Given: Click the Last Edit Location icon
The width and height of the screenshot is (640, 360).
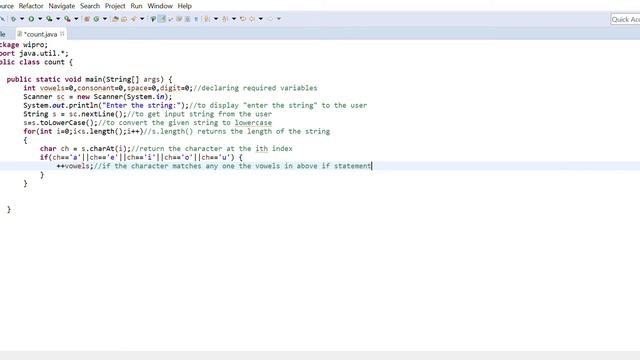Looking at the screenshot, I should [x=243, y=19].
